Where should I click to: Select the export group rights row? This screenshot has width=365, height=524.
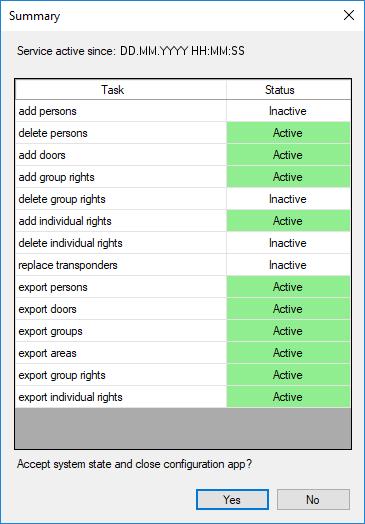pyautogui.click(x=183, y=375)
